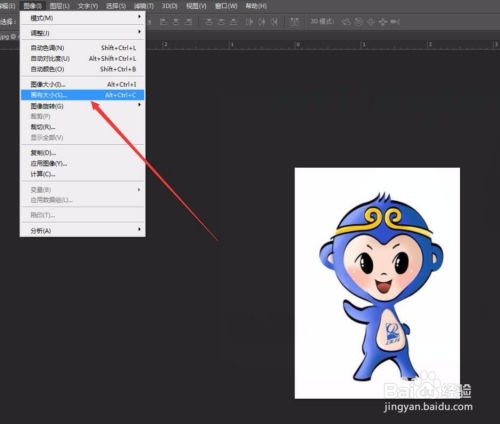Select the 3D scale camera icon

click(x=395, y=22)
